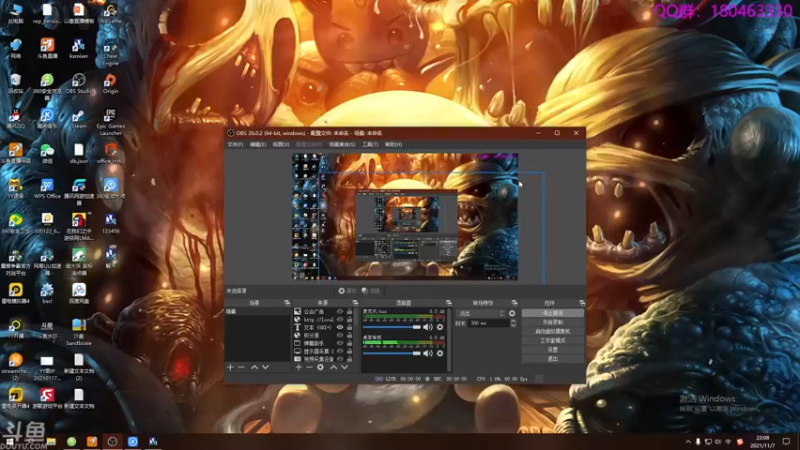The image size is (800, 450).
Task: Open 编辑(E) menu in OBS
Action: (258, 144)
